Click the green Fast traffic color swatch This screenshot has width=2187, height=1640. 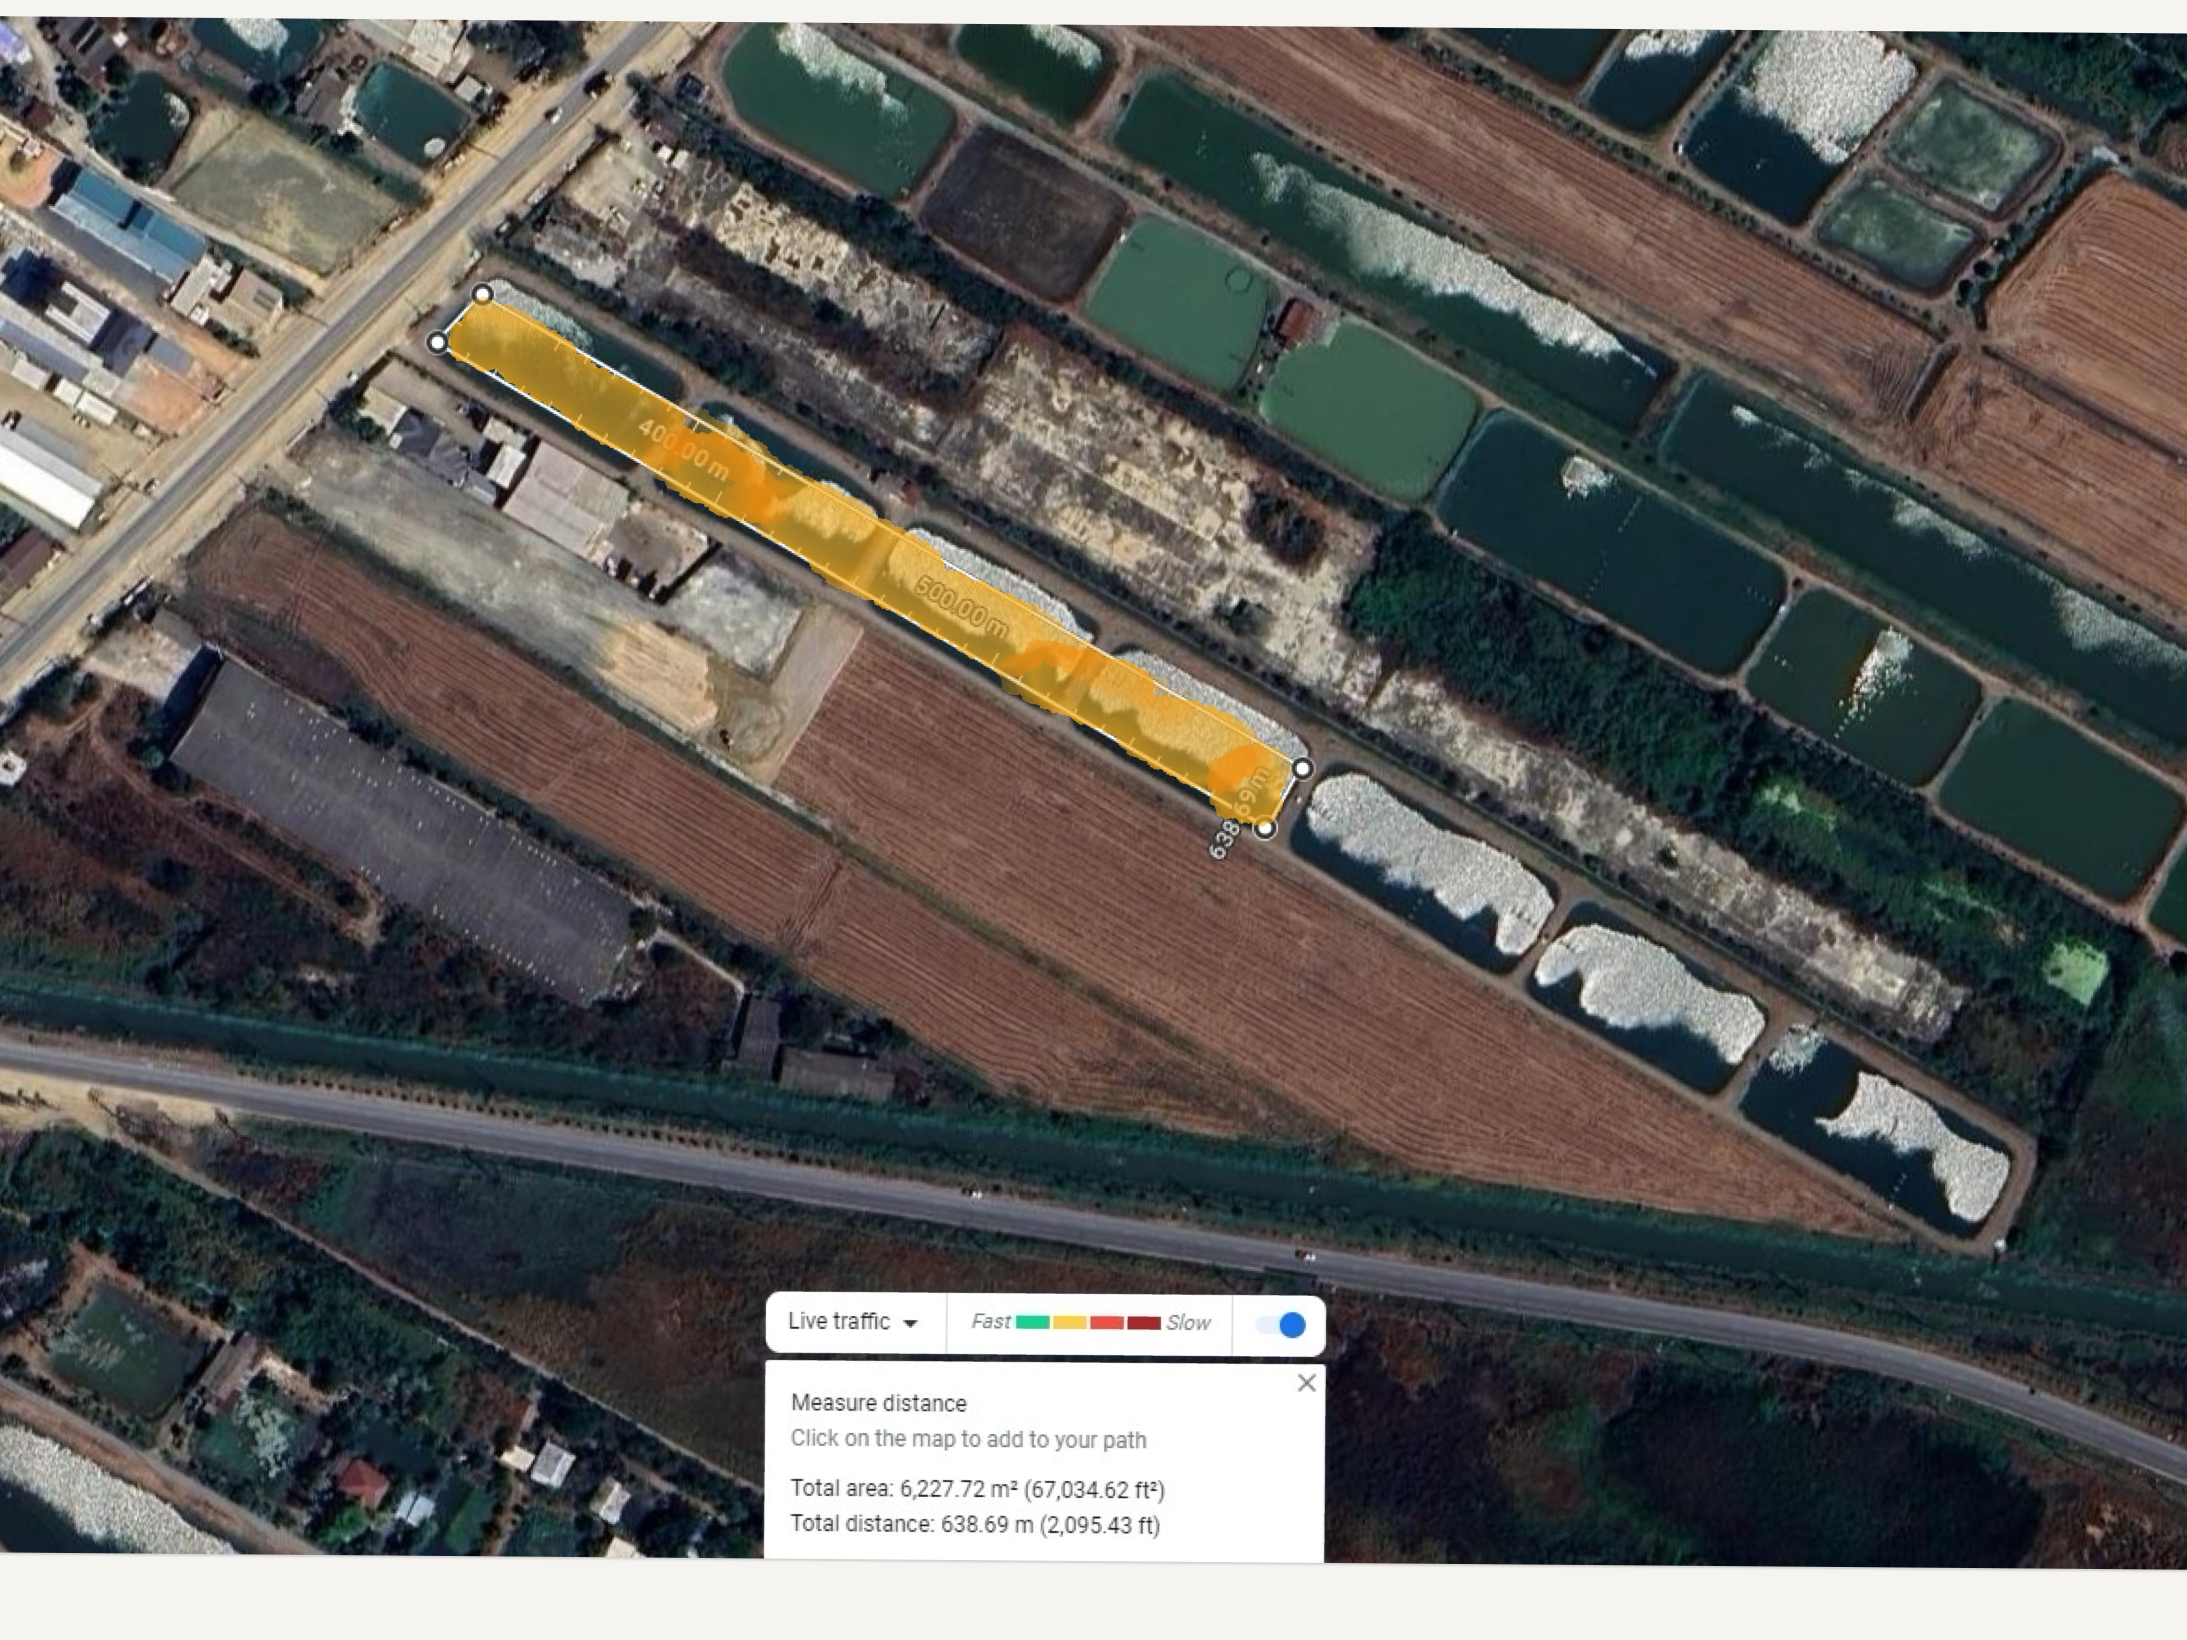tap(1032, 1322)
